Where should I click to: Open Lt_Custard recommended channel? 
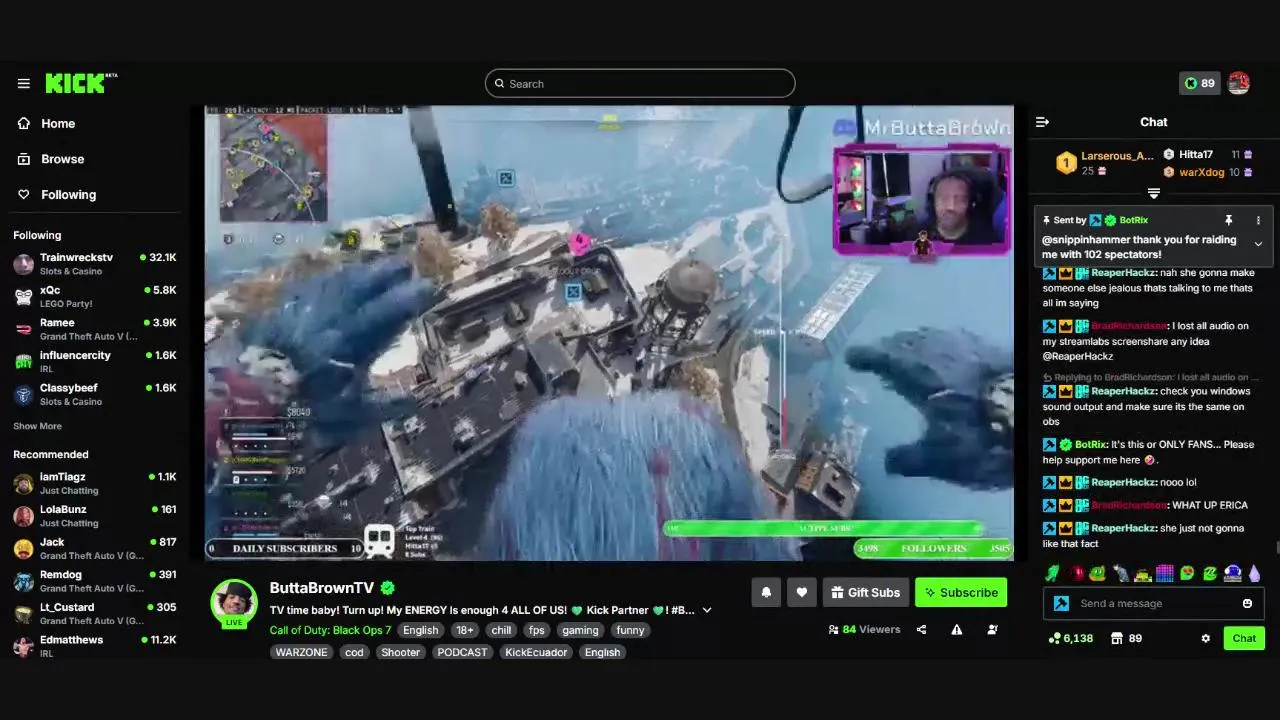pos(95,613)
